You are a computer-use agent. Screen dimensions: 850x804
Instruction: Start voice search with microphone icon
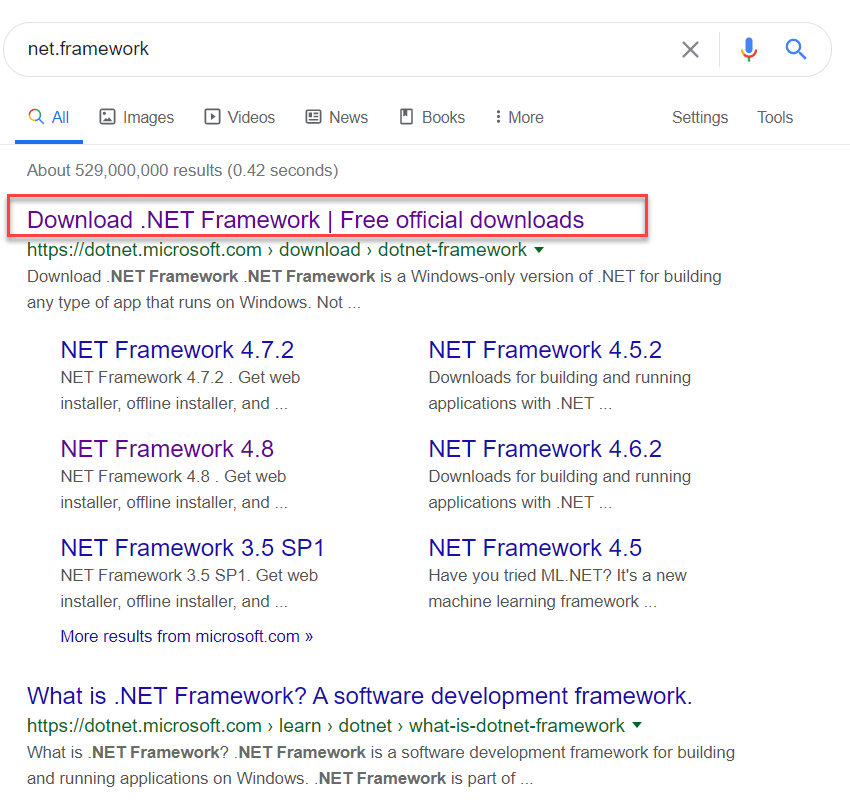pos(749,49)
